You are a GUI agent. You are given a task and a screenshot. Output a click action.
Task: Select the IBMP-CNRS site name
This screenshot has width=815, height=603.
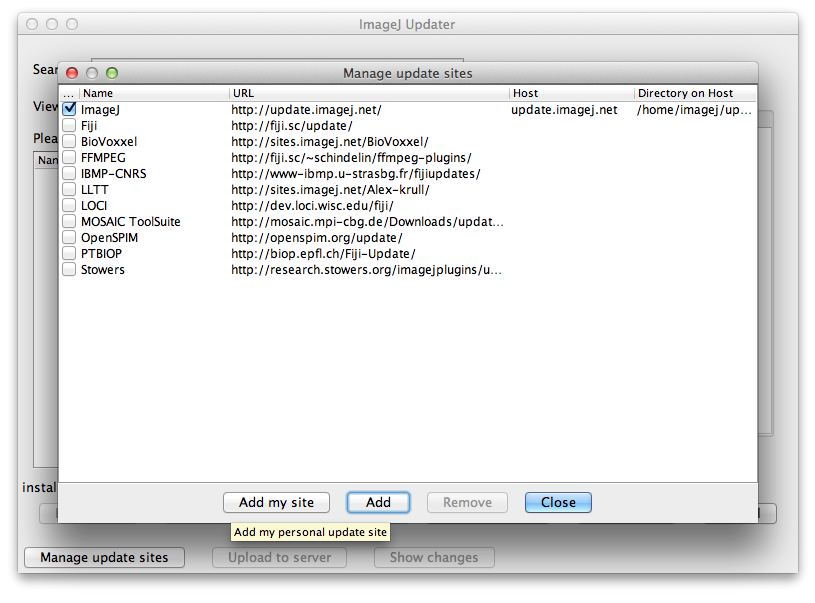[114, 174]
